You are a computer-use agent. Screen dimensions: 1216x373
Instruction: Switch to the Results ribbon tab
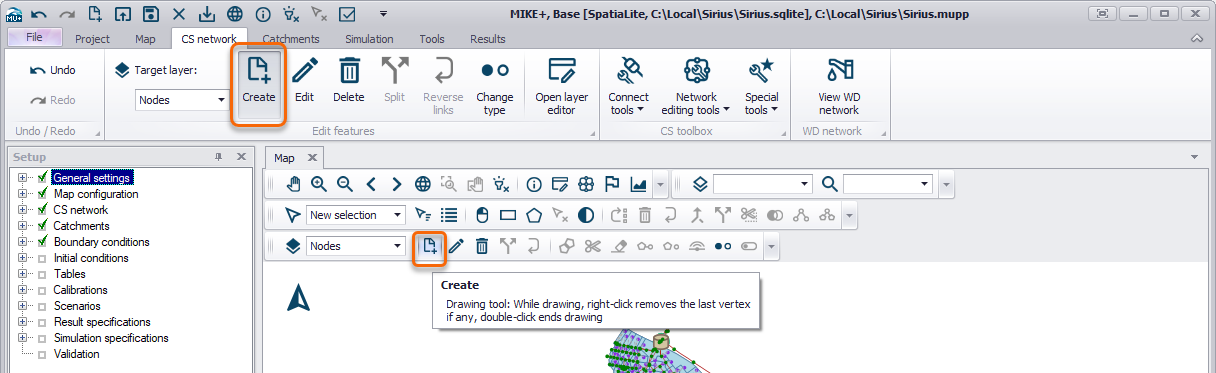(487, 39)
